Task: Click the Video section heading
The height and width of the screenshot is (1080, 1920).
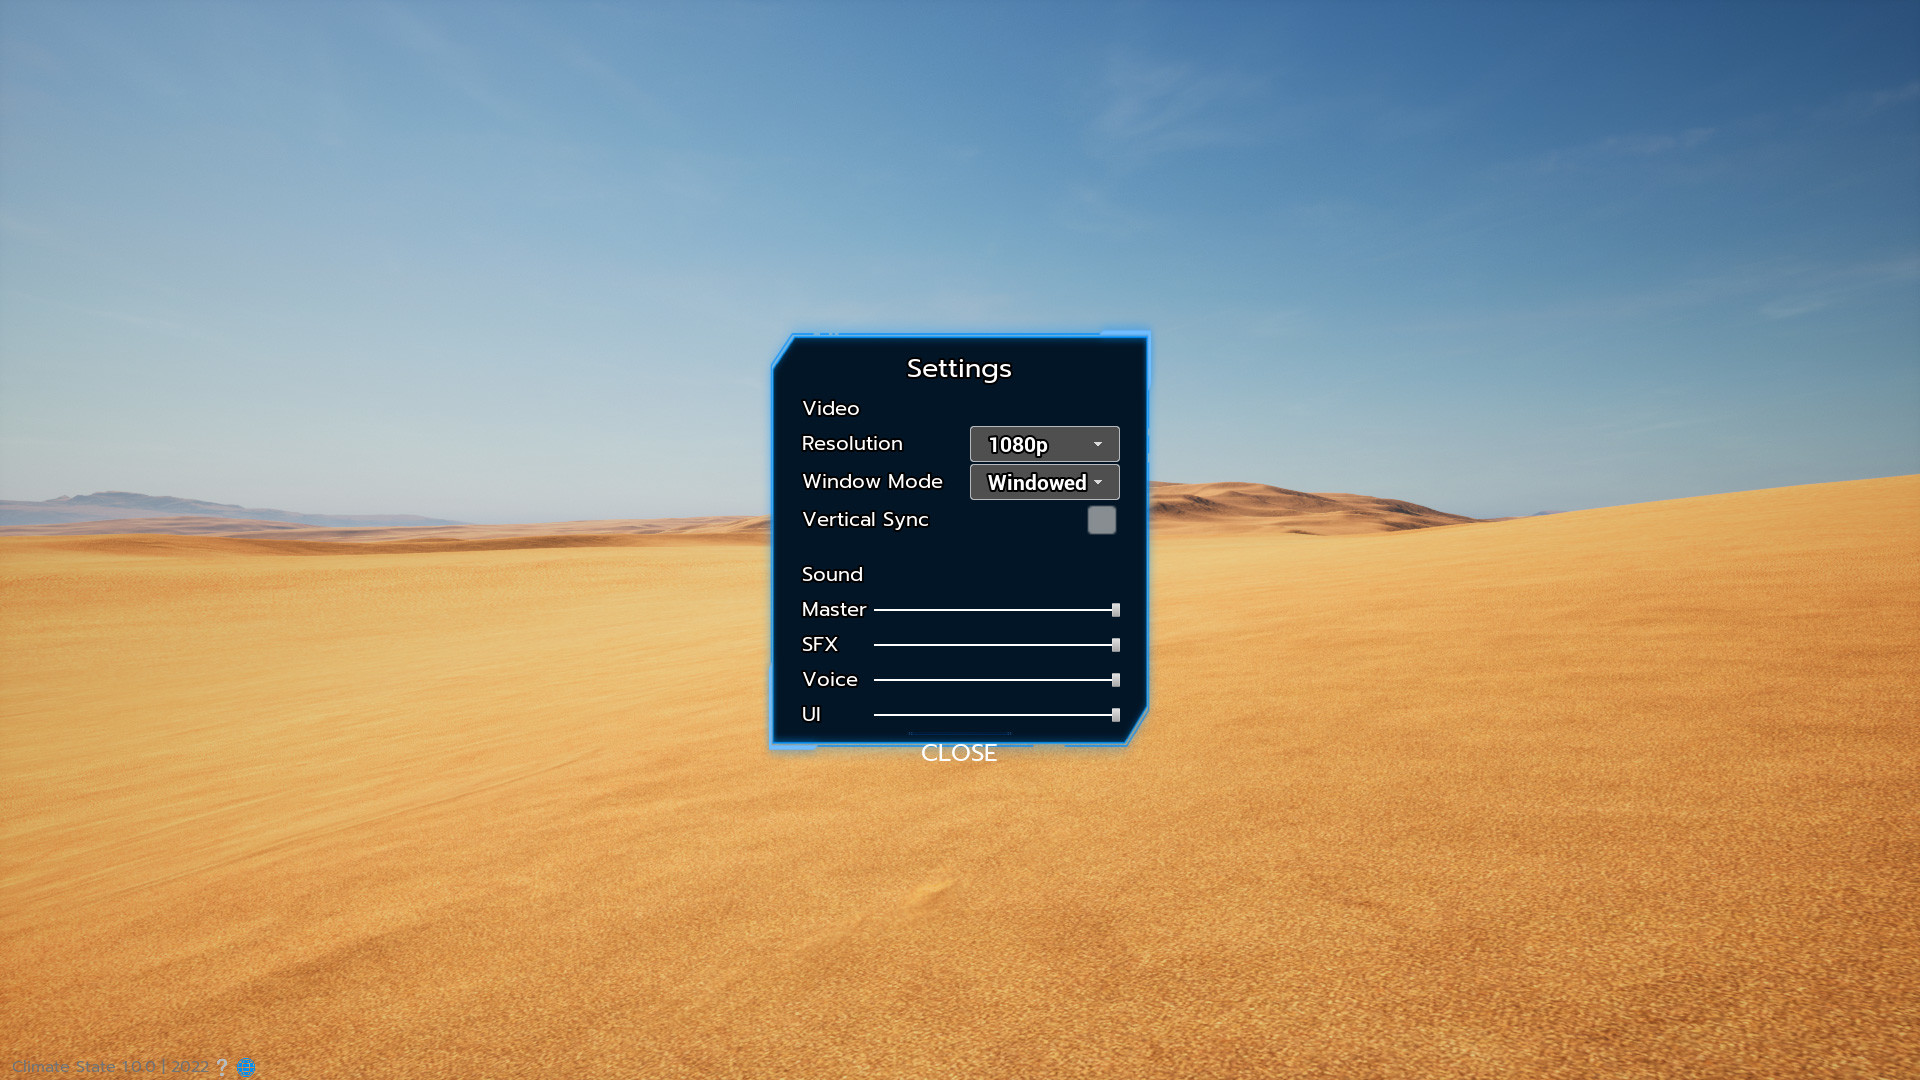Action: pos(830,408)
